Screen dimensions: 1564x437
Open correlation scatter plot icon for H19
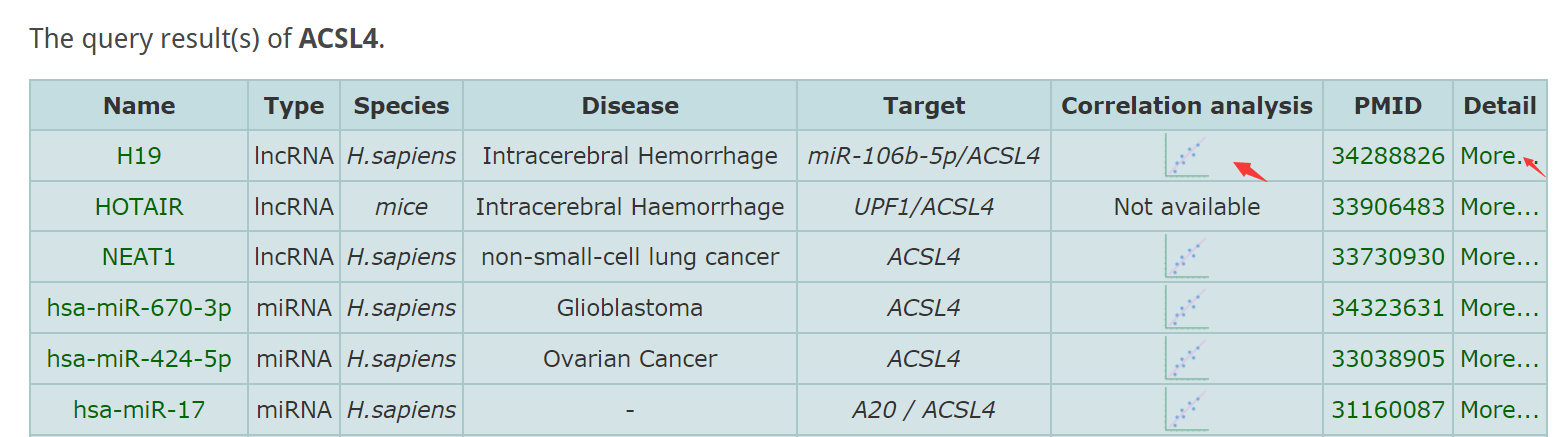[1186, 156]
